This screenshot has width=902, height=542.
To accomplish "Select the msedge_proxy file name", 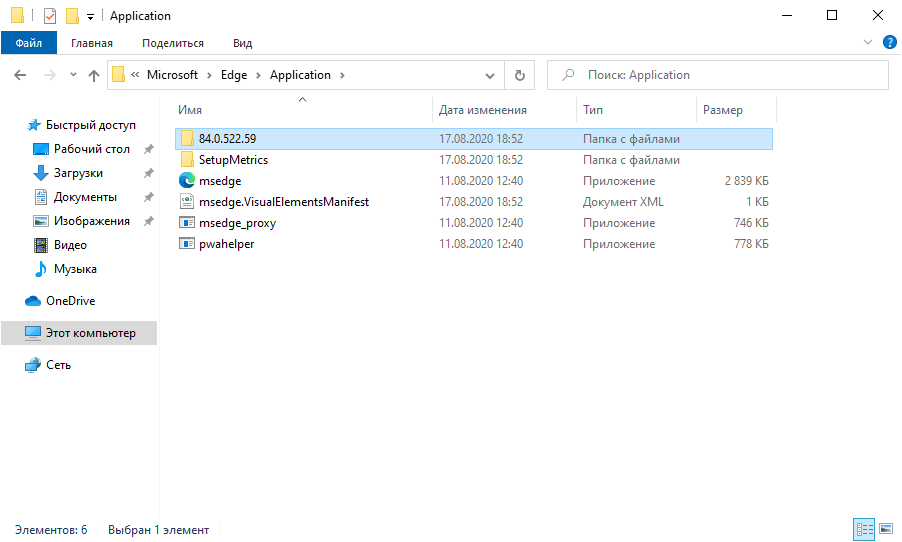I will coord(238,223).
